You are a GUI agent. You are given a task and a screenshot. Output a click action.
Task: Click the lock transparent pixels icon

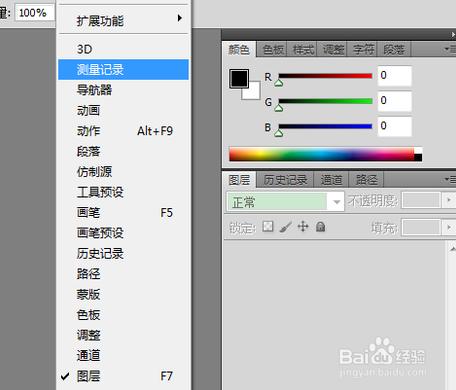tap(268, 227)
